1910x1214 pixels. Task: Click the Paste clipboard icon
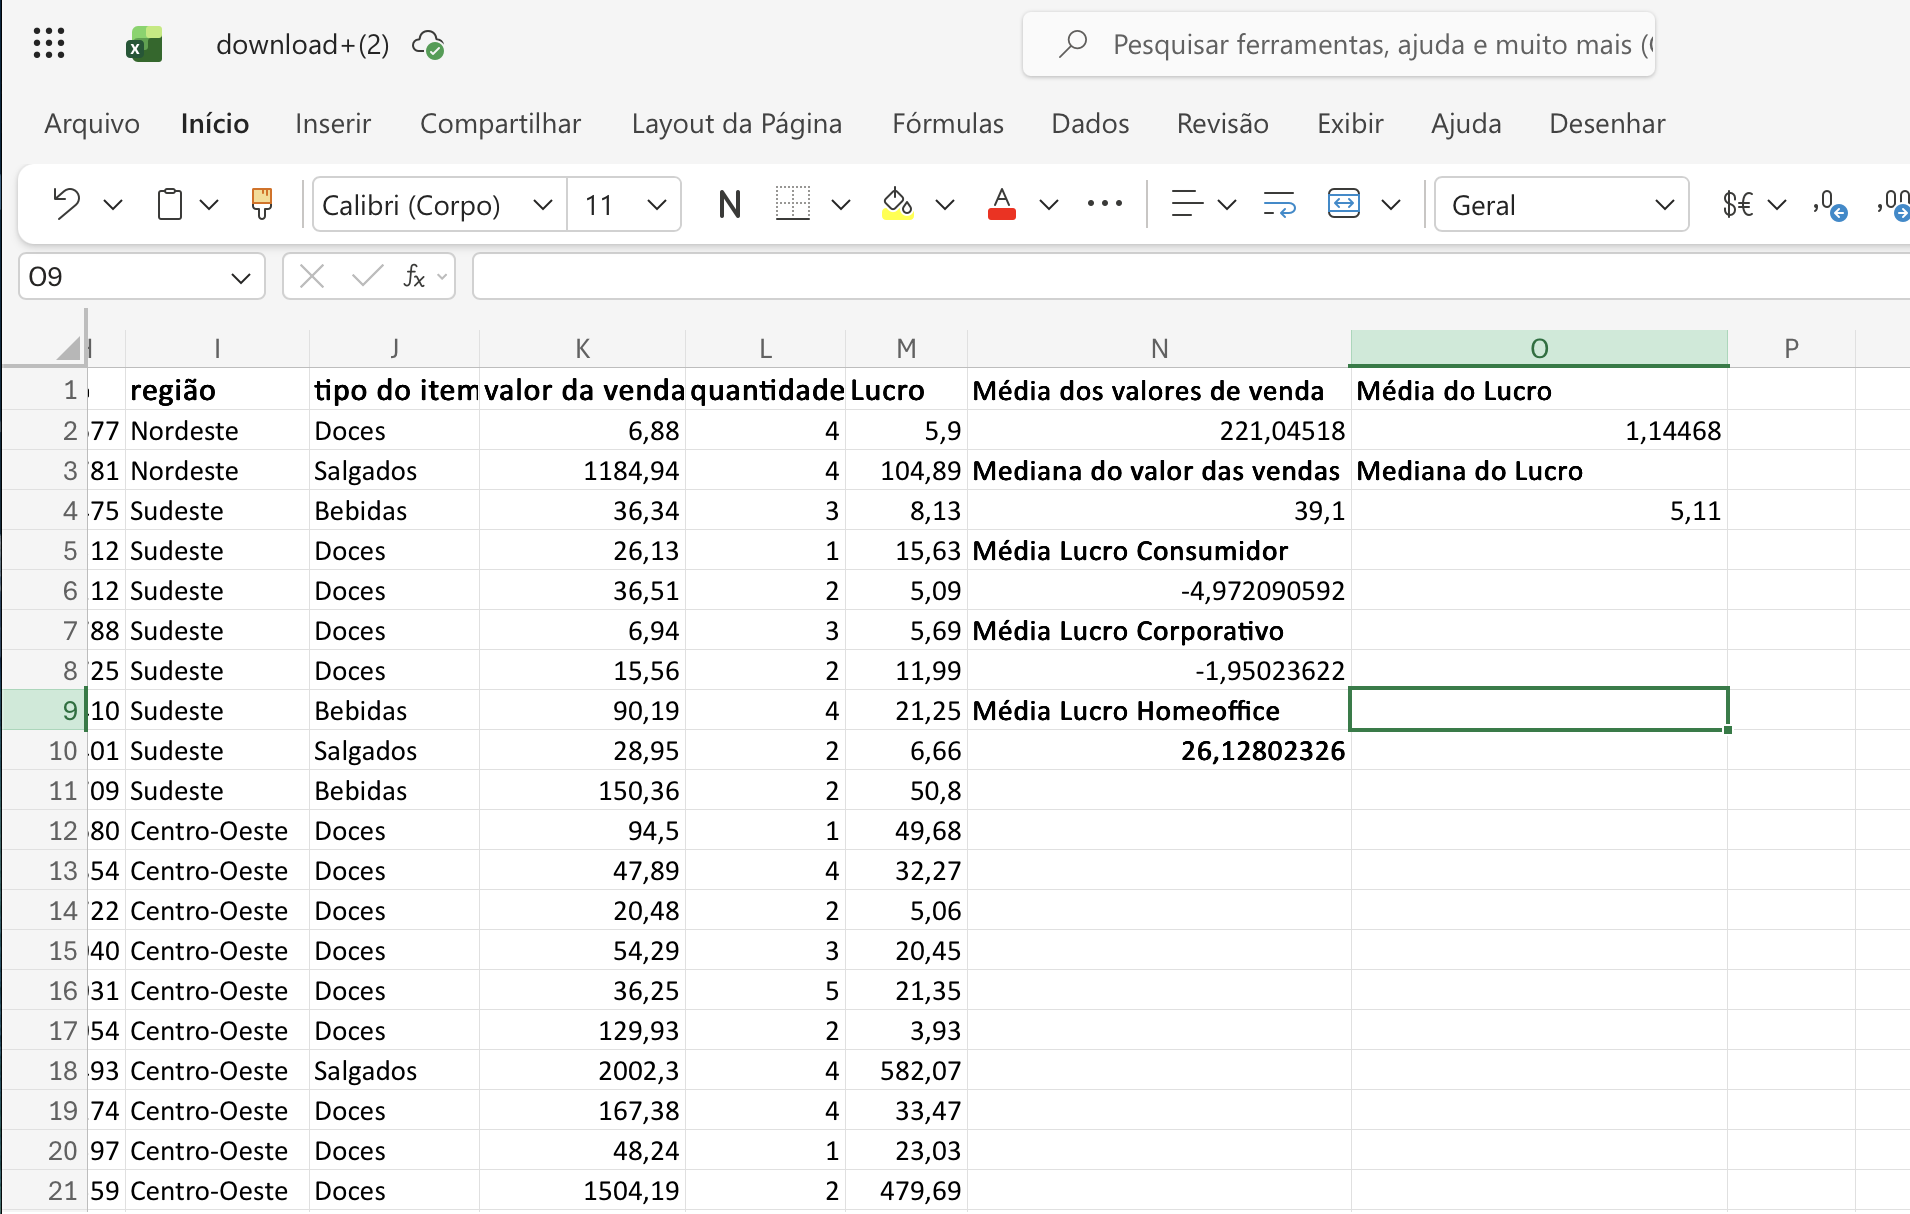coord(170,204)
